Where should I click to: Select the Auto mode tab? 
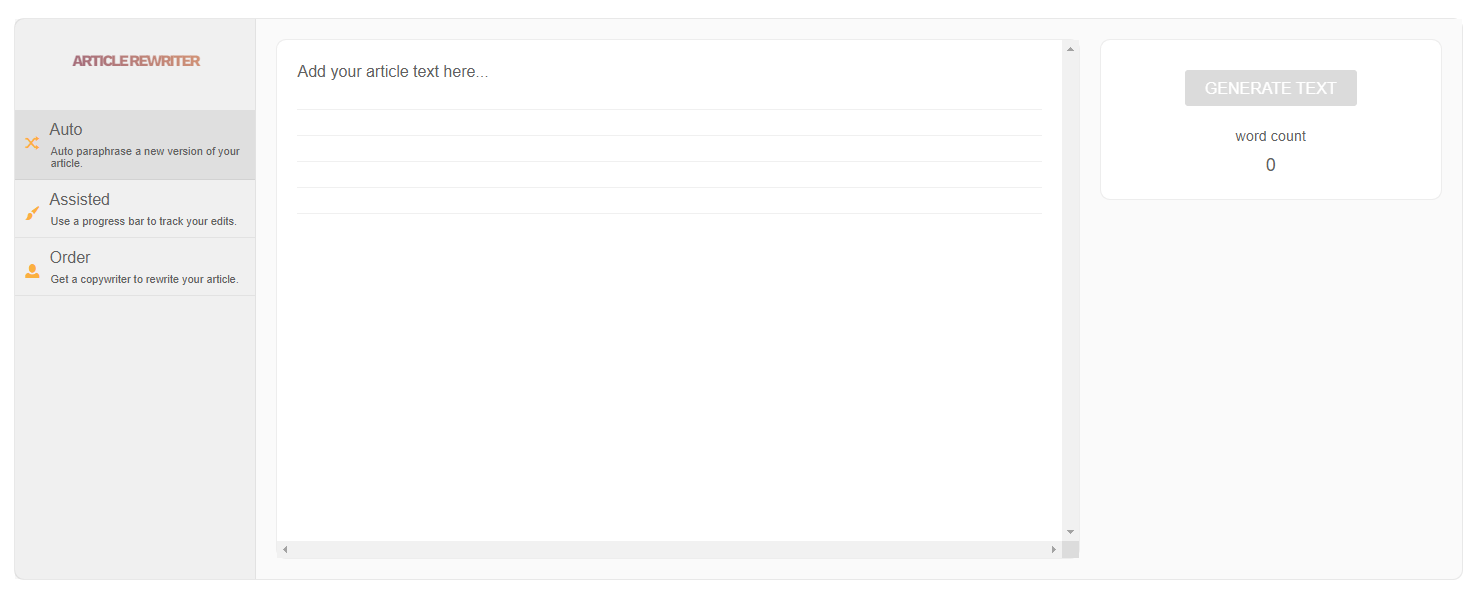tap(135, 145)
